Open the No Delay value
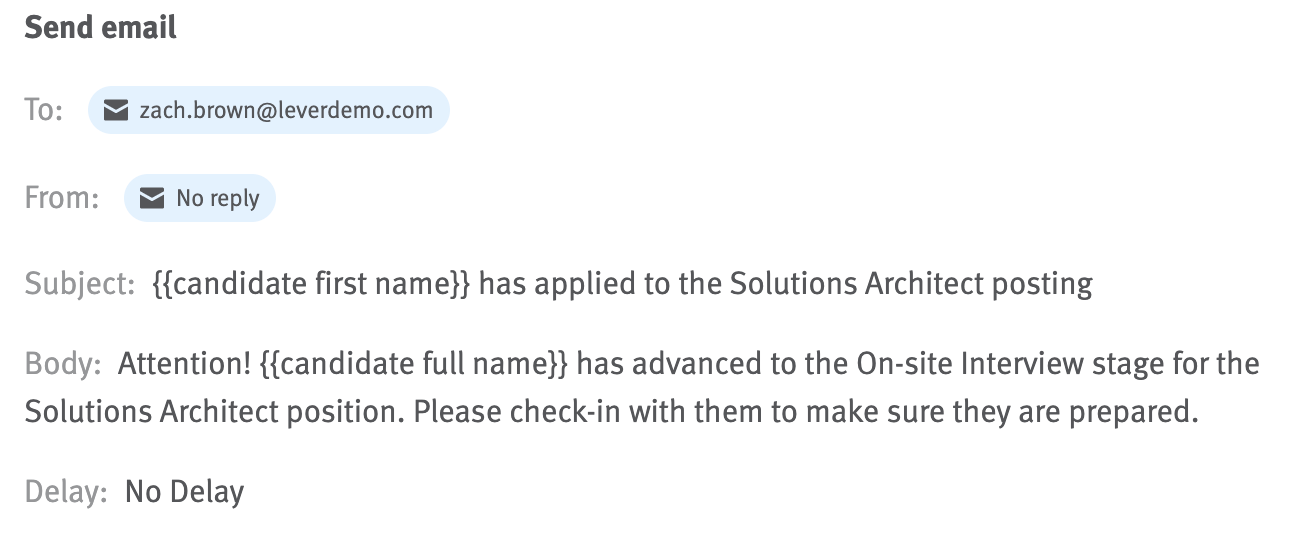Viewport: 1298px width, 538px height. (185, 492)
